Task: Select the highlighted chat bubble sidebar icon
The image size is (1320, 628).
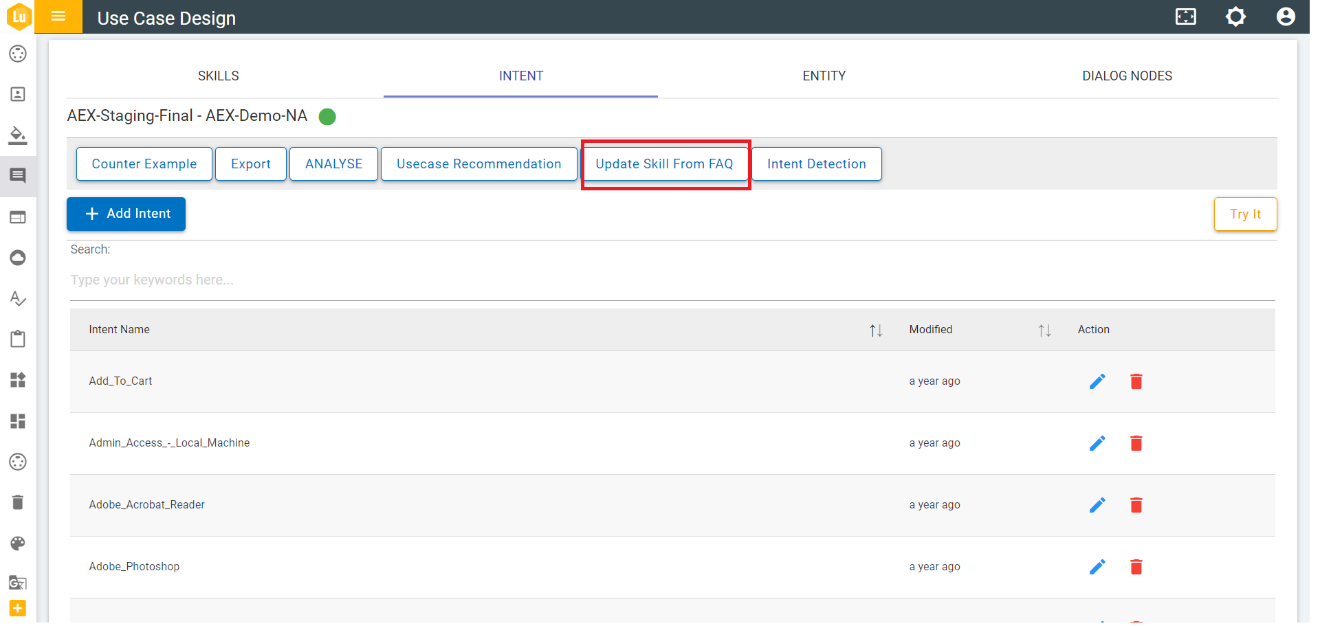Action: 17,175
